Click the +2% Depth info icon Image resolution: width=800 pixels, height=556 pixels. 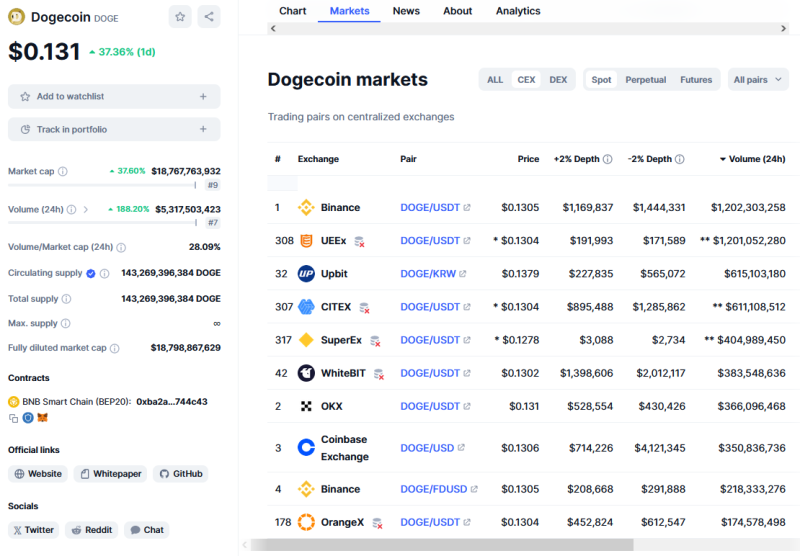(x=608, y=159)
